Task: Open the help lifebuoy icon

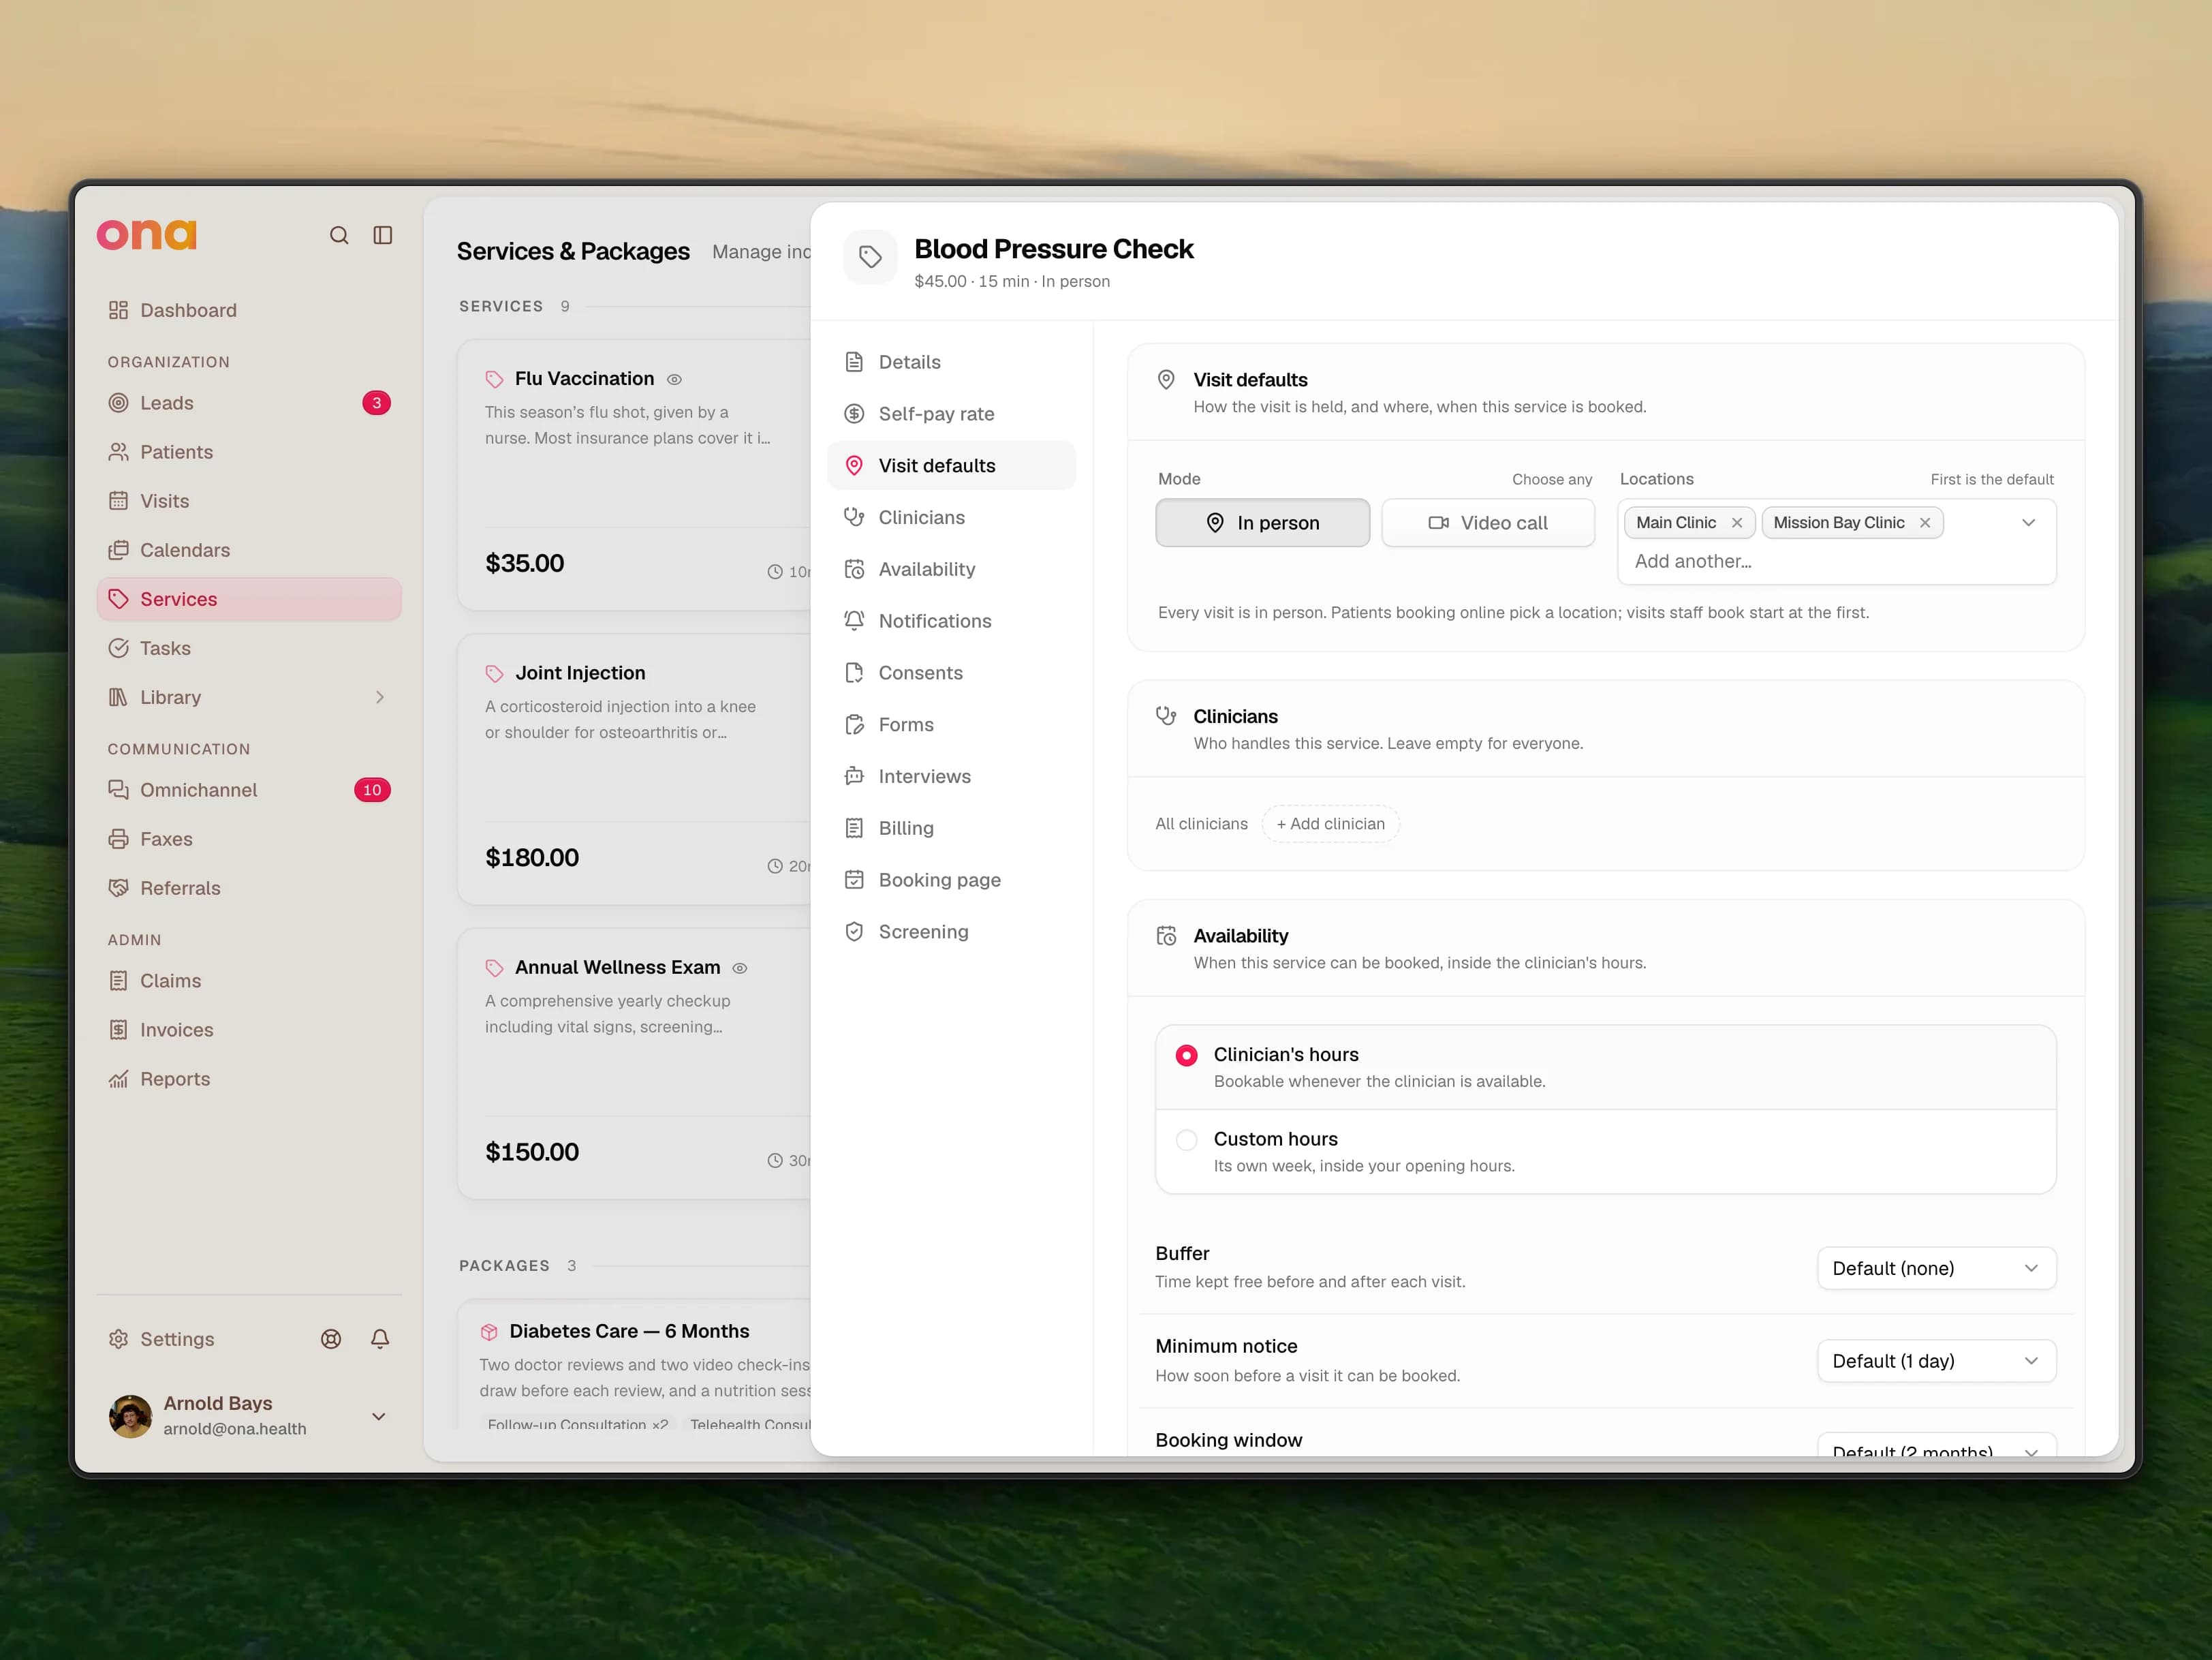Action: [x=331, y=1339]
